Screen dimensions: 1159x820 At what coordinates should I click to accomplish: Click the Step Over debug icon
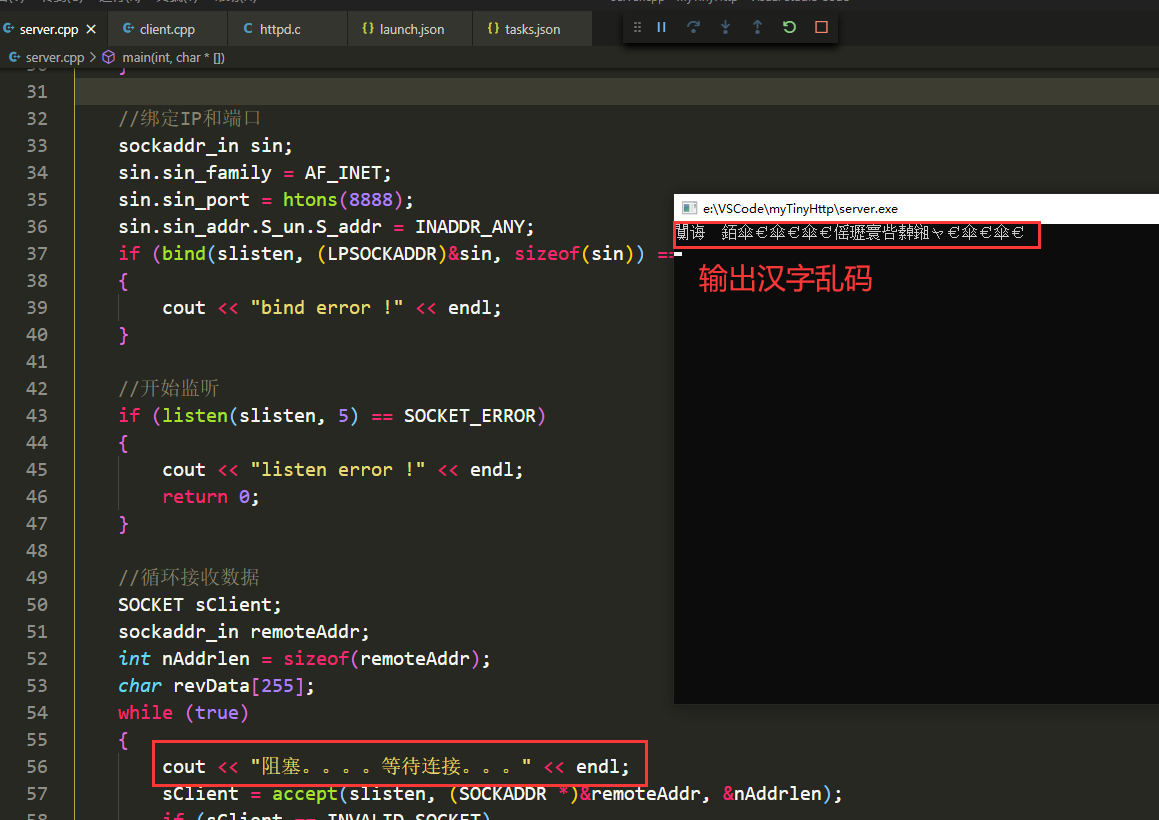click(693, 27)
